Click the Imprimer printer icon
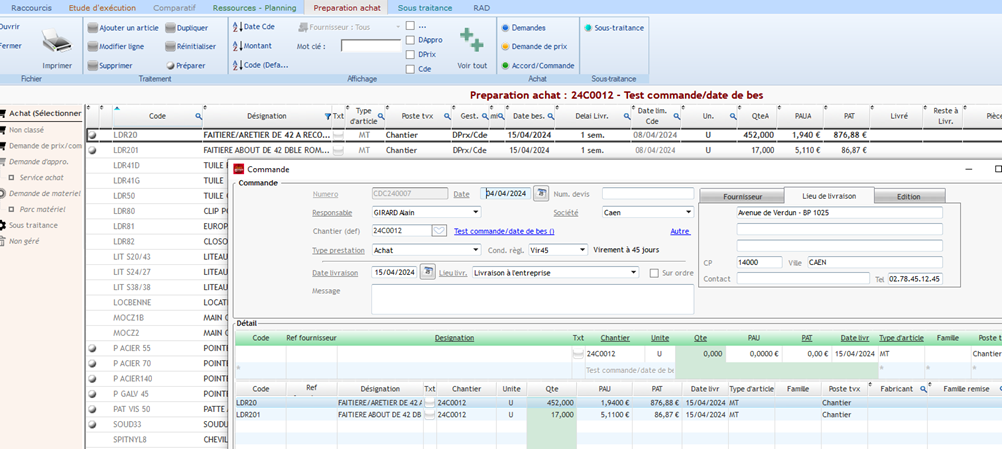Screen dimensions: 1002x449 (56, 42)
